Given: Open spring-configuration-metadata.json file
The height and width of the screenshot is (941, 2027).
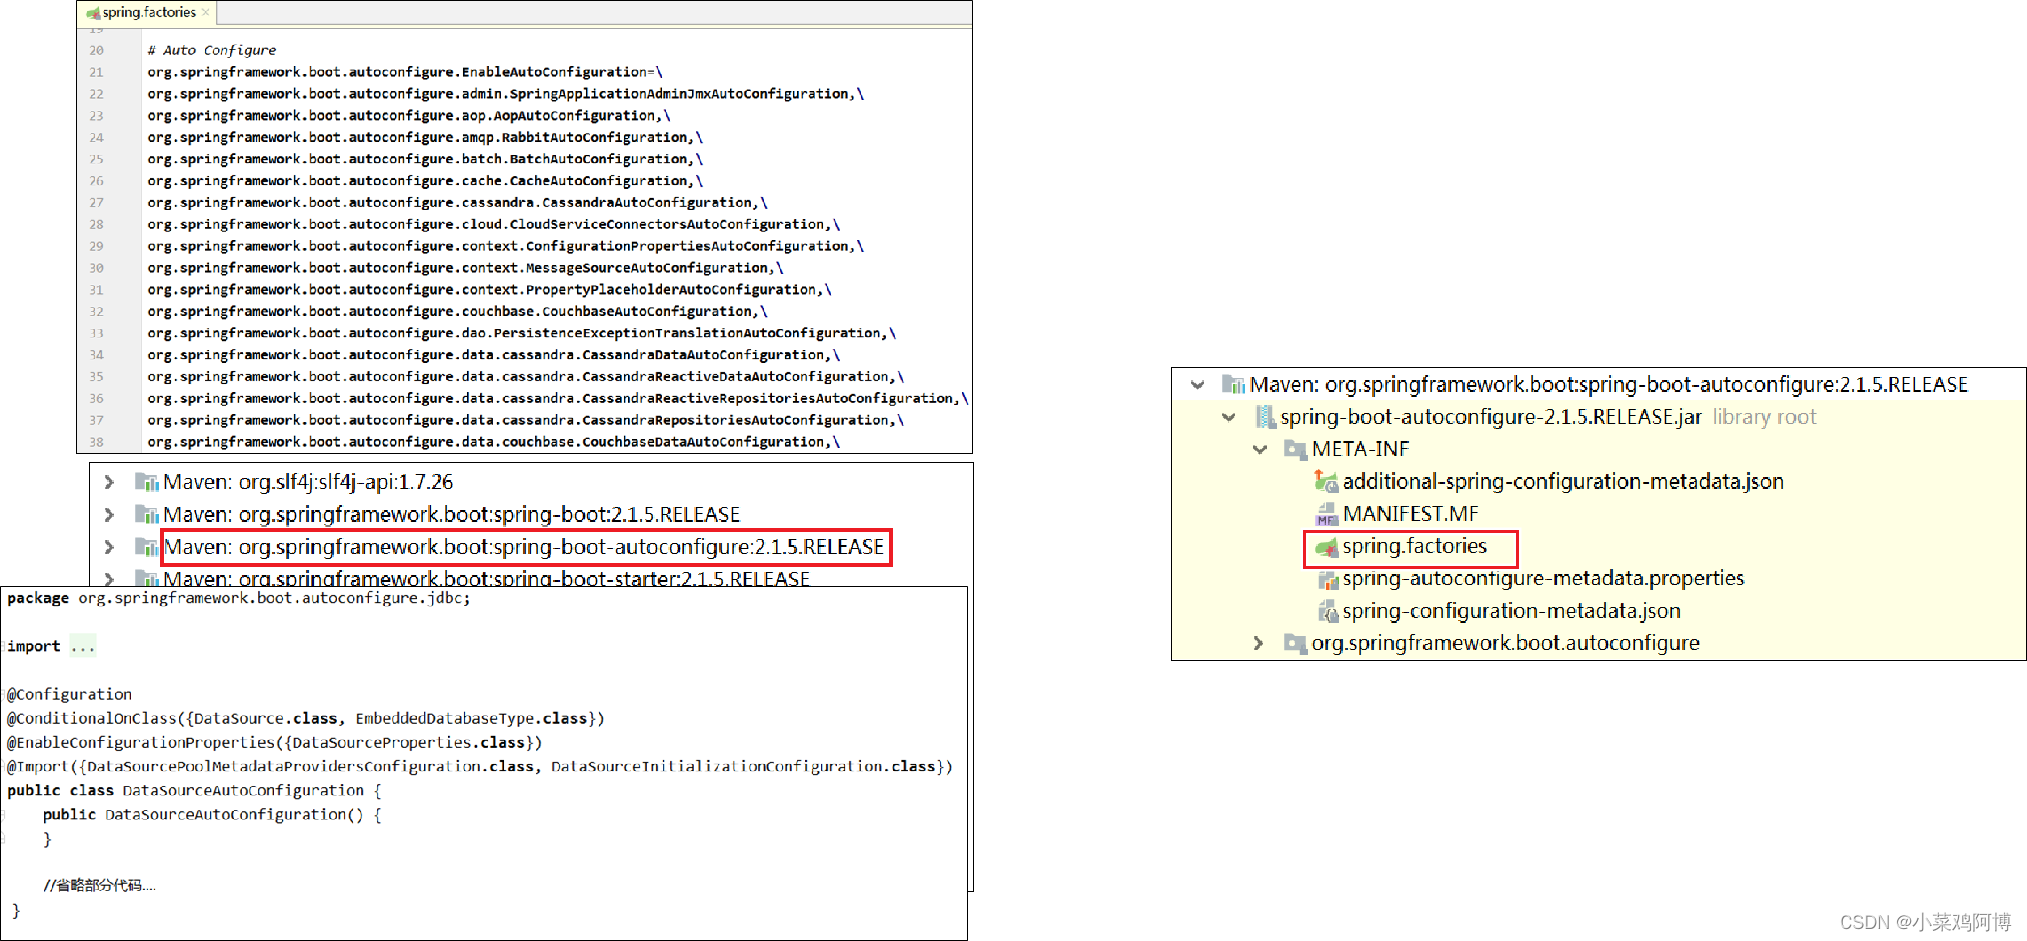Looking at the screenshot, I should click(x=1511, y=611).
